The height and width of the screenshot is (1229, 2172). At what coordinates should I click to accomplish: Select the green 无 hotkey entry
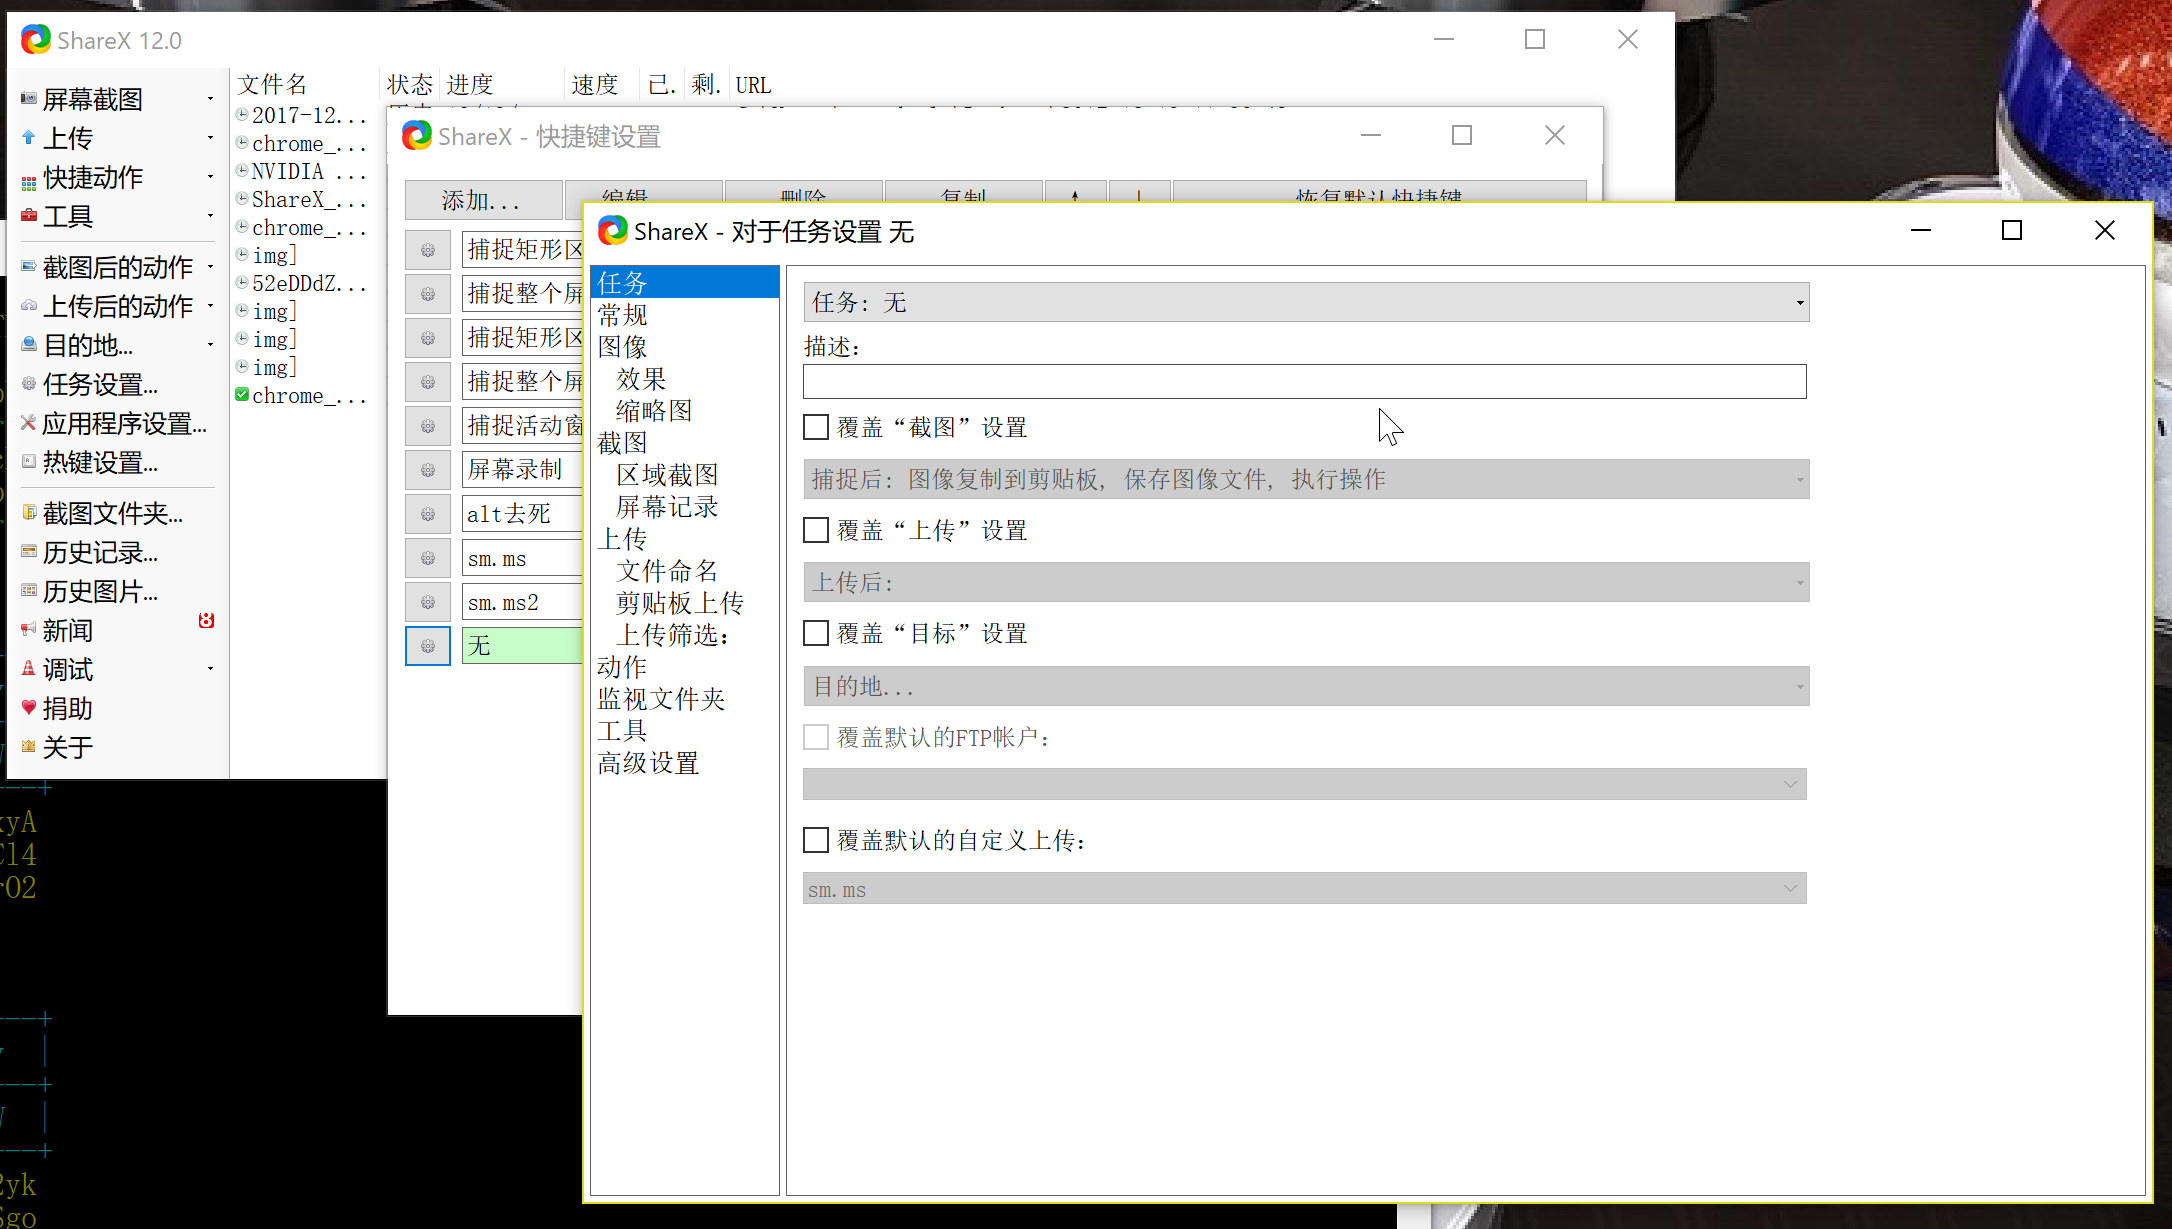click(522, 646)
